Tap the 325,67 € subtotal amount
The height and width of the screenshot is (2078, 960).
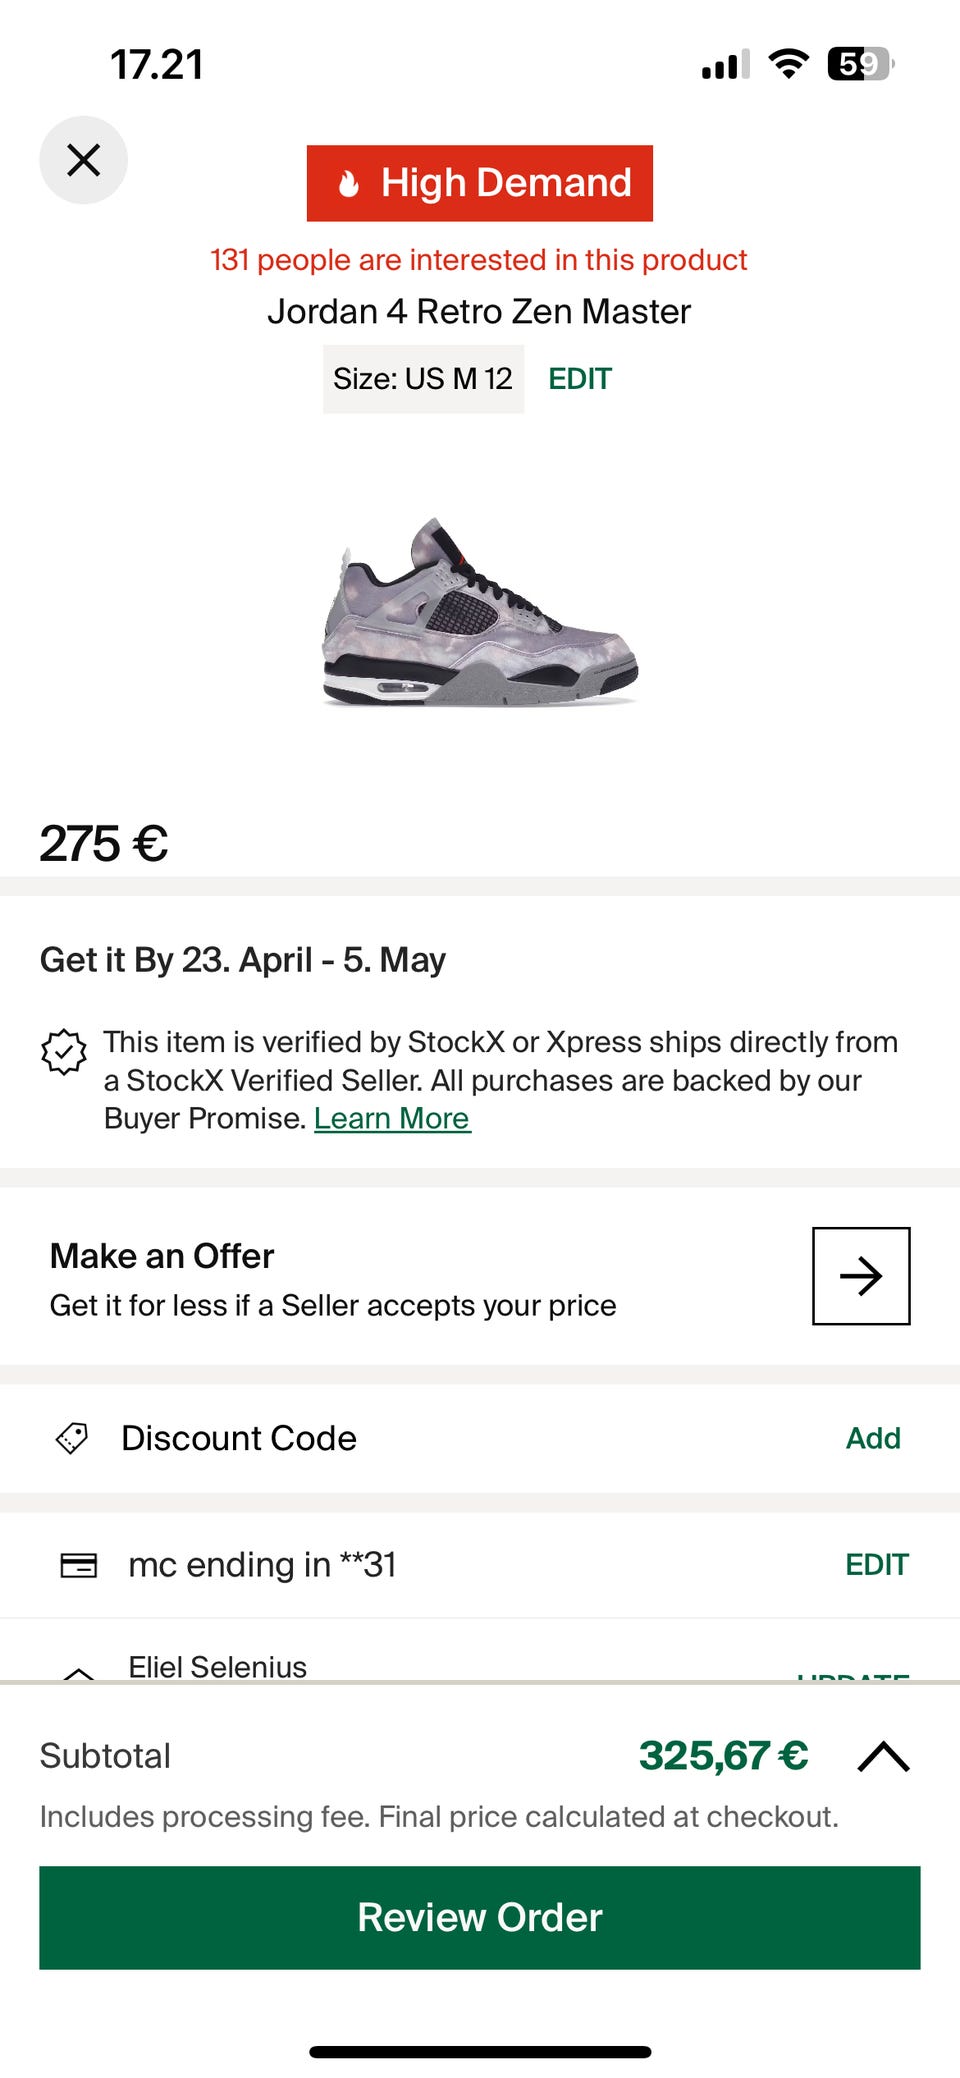(723, 1756)
